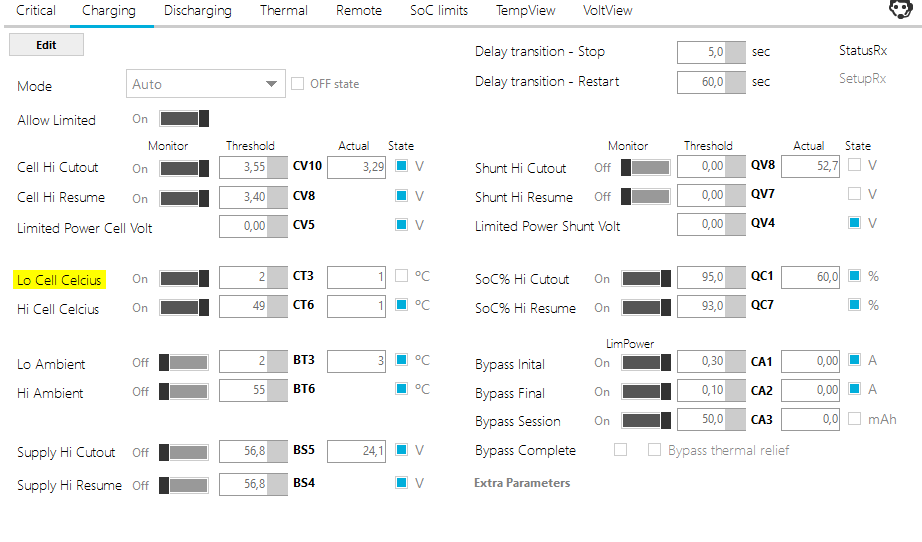Tick the Bypass Complete checkbox
Screen dimensions: 922x542
coord(620,450)
